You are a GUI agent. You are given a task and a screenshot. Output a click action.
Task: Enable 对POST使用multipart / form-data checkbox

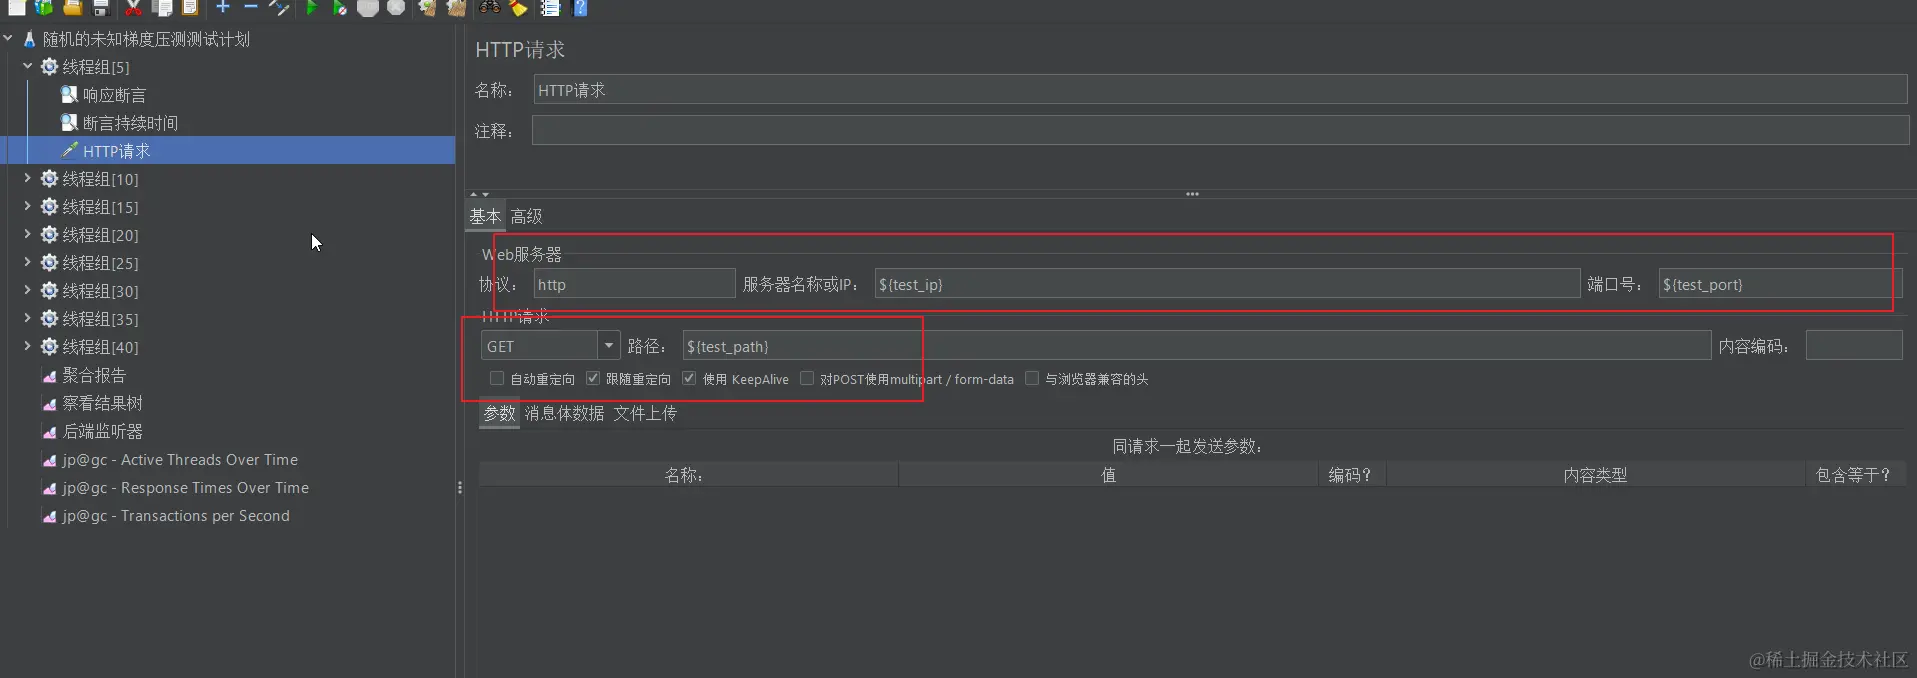(x=807, y=378)
